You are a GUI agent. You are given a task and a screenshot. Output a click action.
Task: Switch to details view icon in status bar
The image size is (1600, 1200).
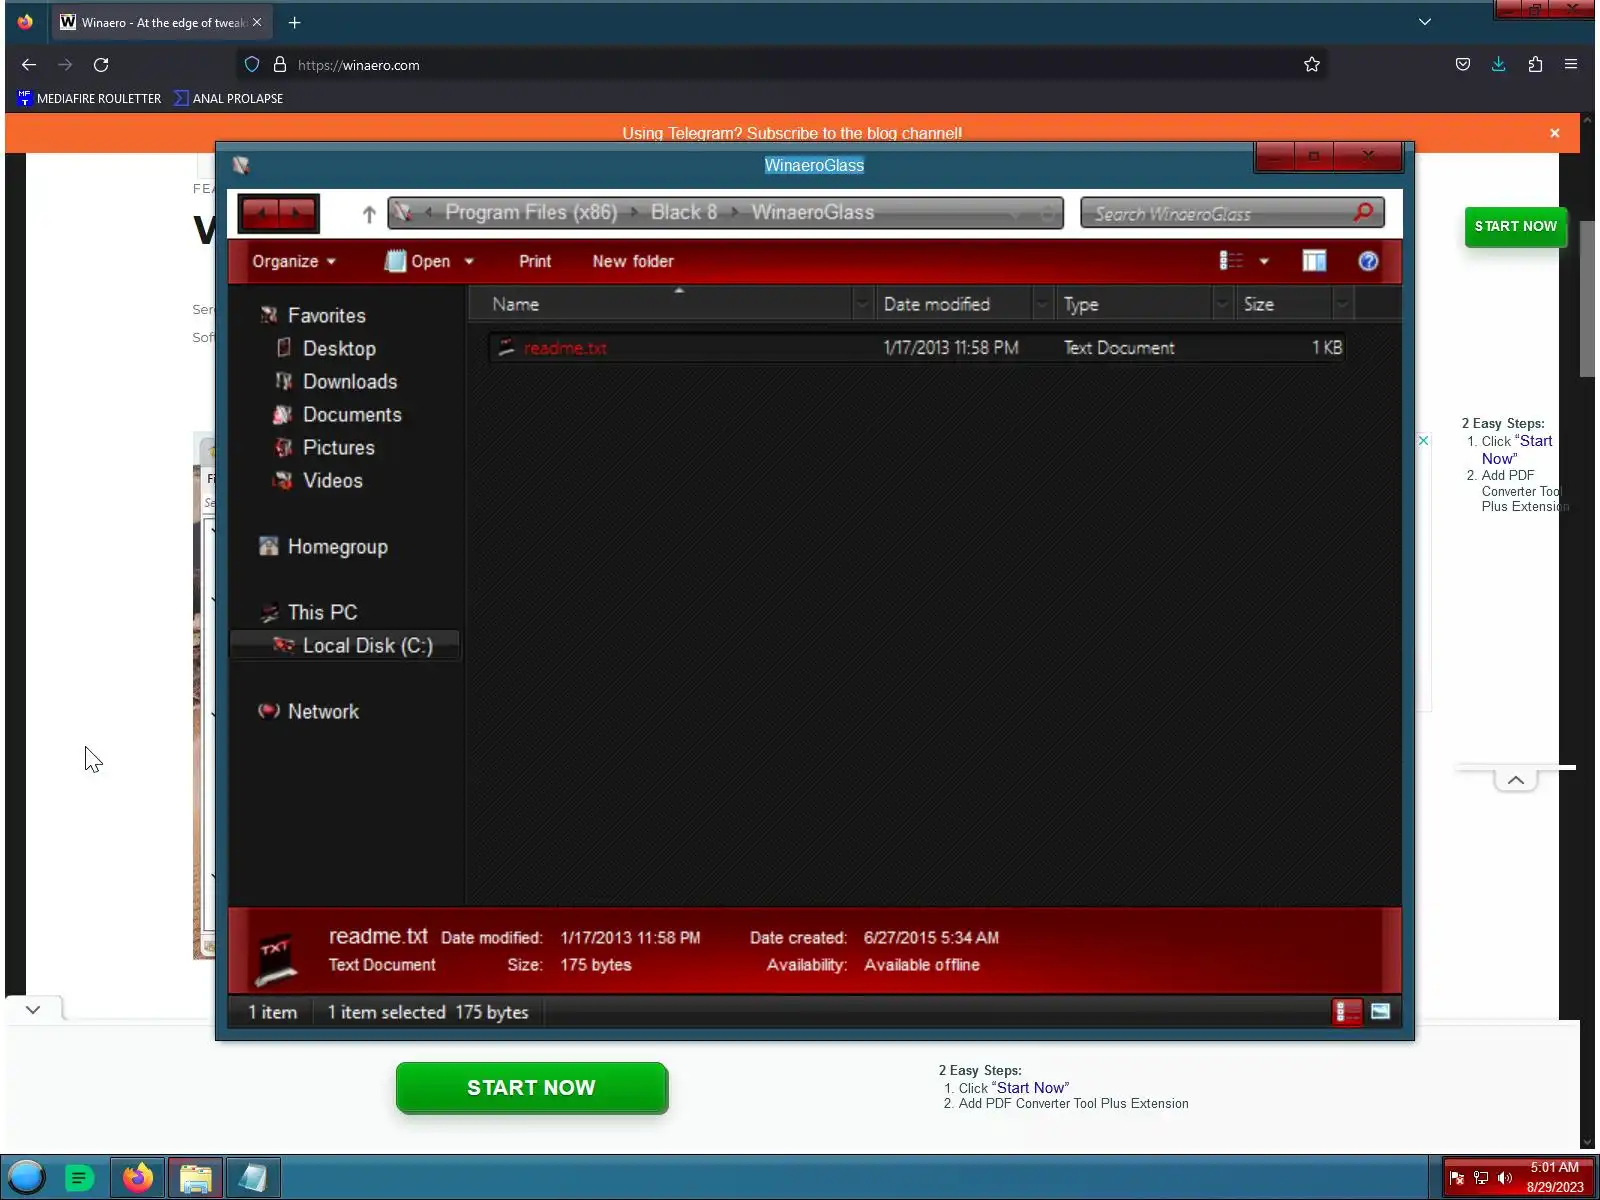click(x=1347, y=1012)
